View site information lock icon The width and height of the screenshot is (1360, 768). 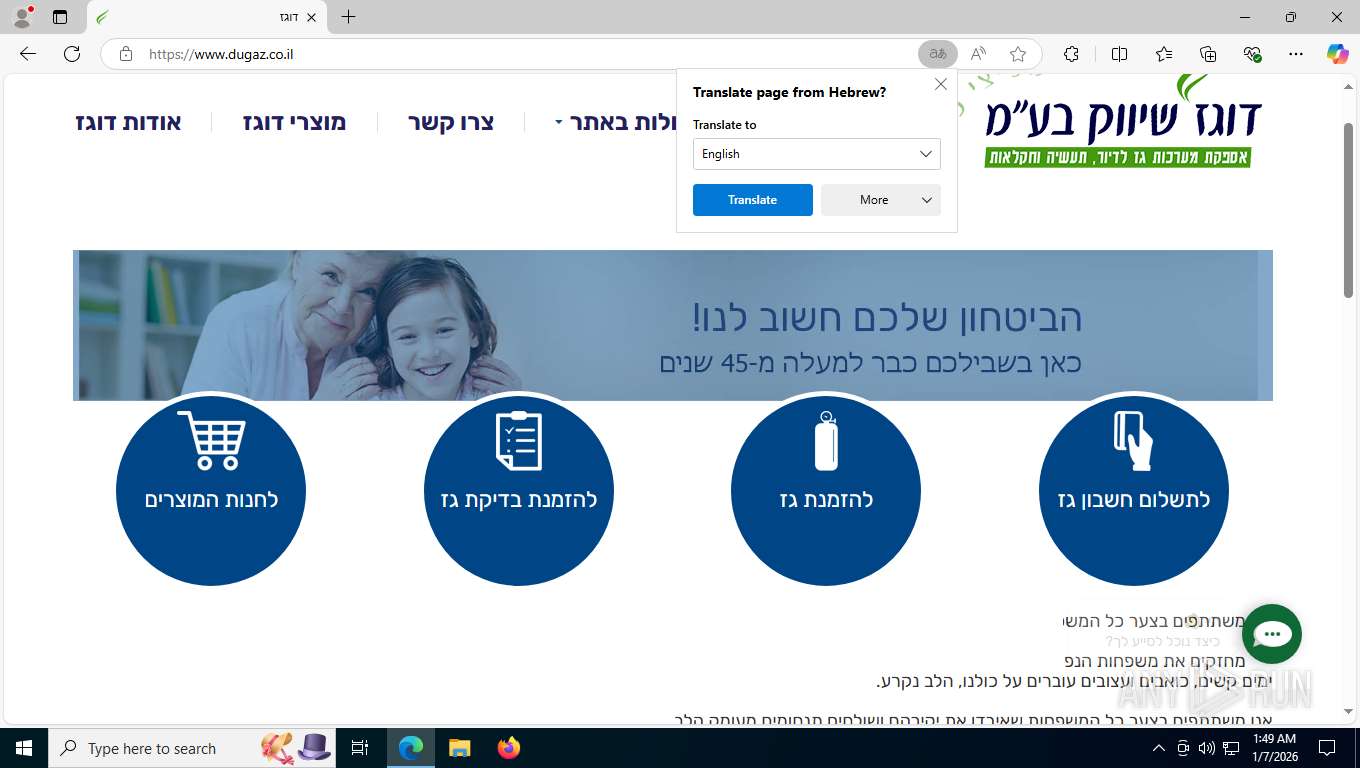point(125,54)
